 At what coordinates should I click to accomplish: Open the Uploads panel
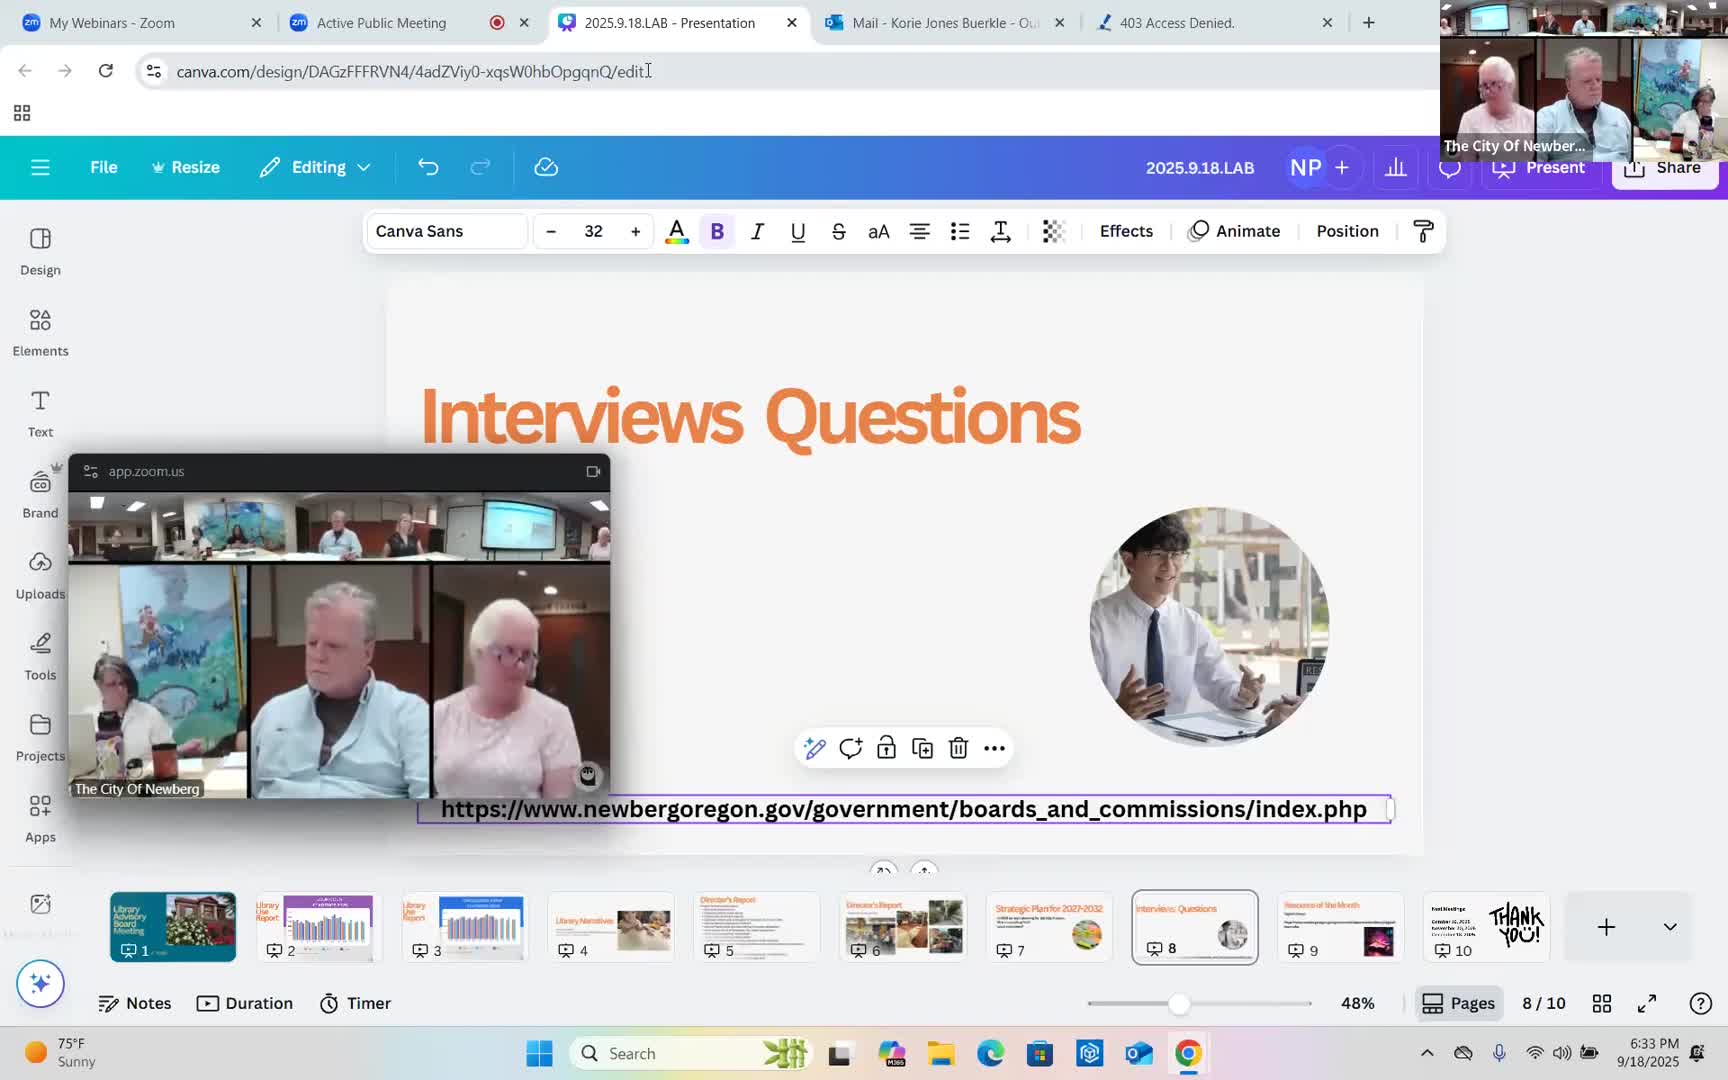point(40,575)
